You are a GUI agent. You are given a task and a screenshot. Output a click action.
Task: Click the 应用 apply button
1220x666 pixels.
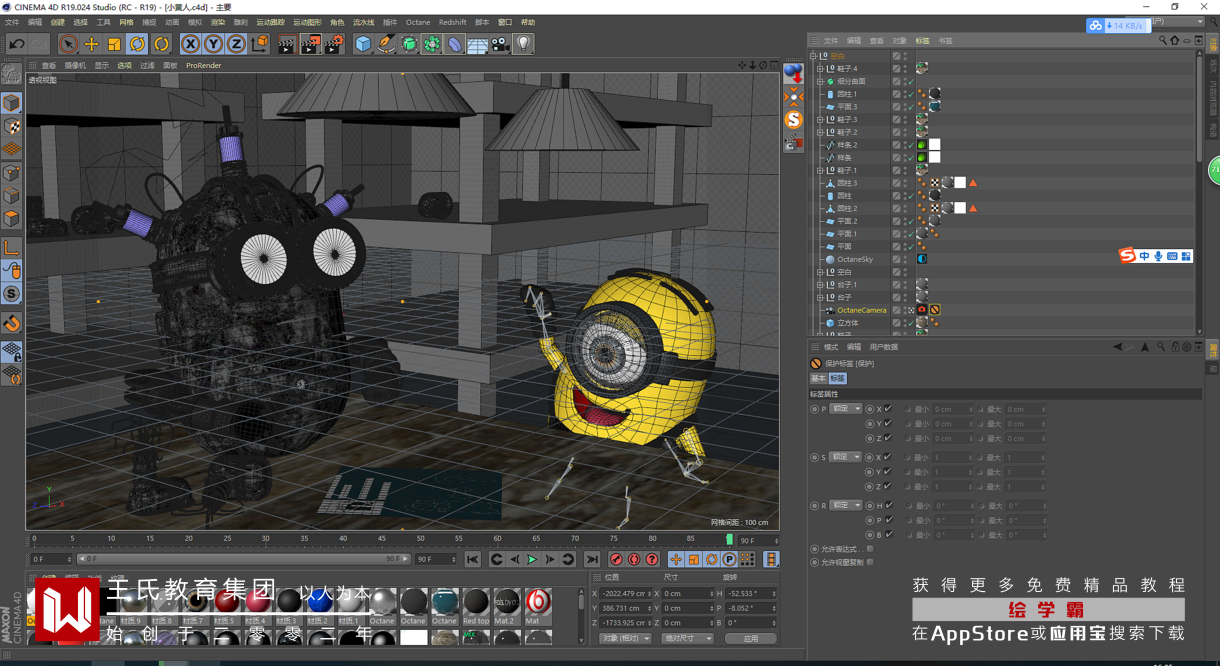(750, 638)
